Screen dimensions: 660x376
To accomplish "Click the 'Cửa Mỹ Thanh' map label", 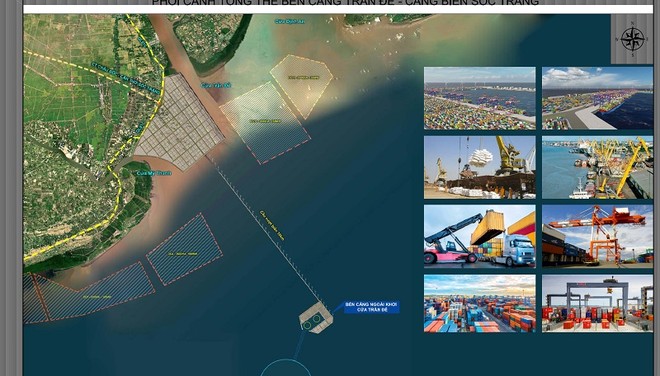I will [x=154, y=173].
